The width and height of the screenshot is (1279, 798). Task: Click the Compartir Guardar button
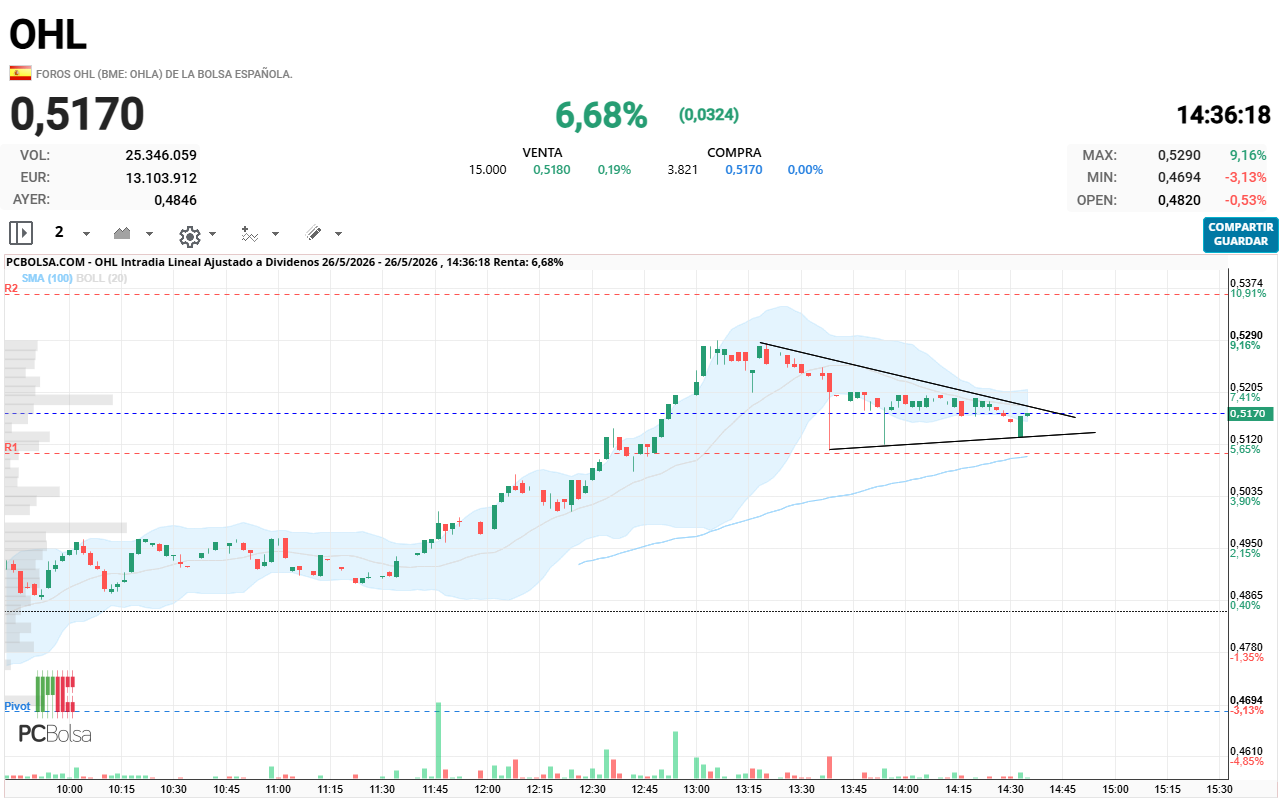tap(1241, 234)
